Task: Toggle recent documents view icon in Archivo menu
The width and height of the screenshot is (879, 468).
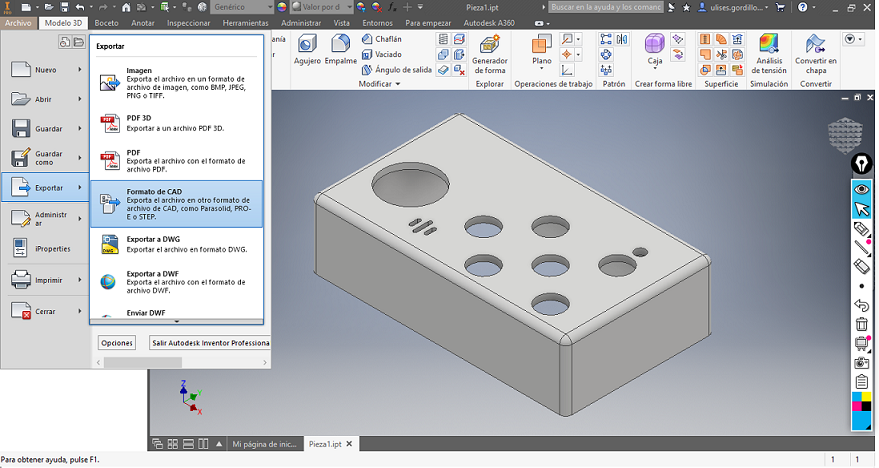Action: 65,42
